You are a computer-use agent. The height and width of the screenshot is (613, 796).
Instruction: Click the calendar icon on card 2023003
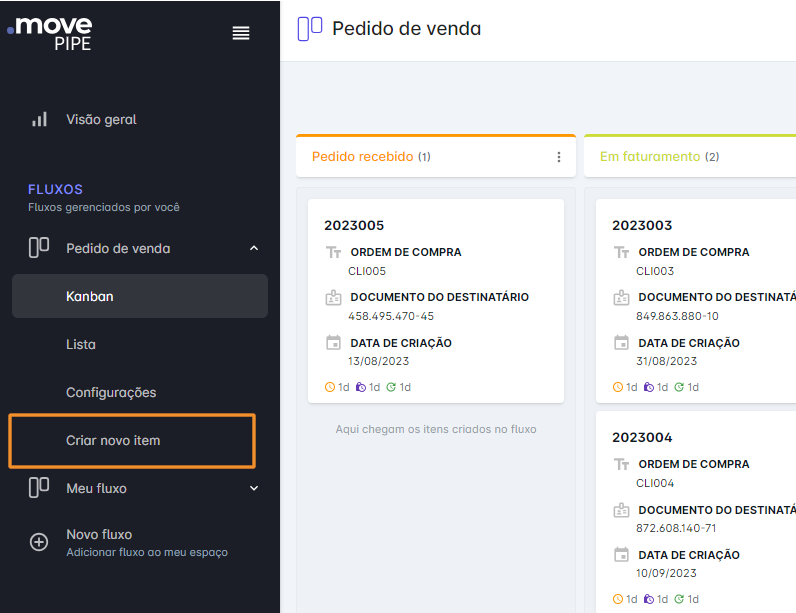(621, 343)
